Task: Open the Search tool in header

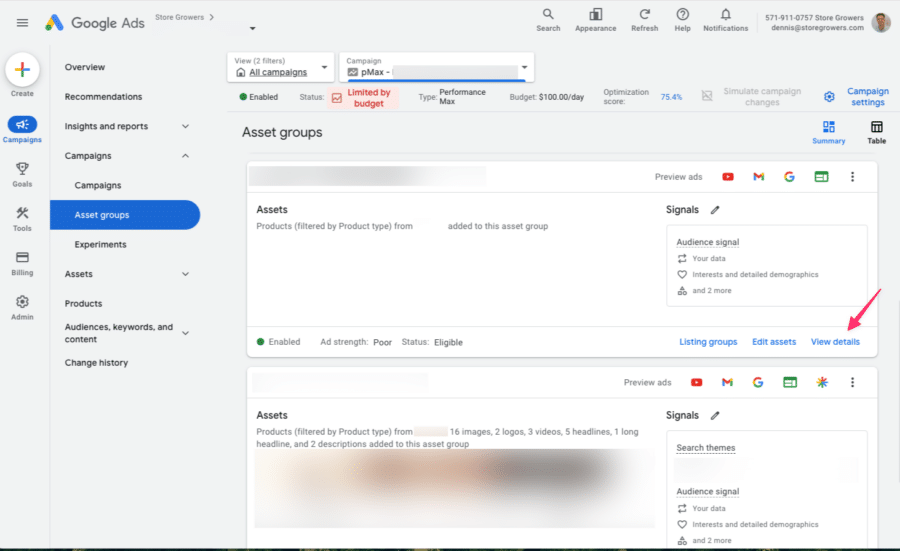Action: pos(548,20)
